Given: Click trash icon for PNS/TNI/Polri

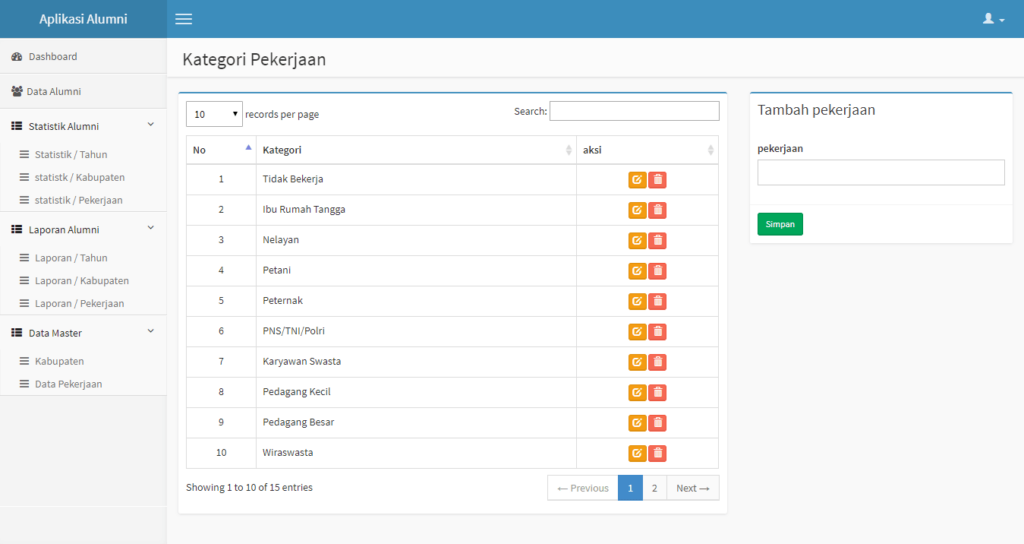Looking at the screenshot, I should 657,332.
